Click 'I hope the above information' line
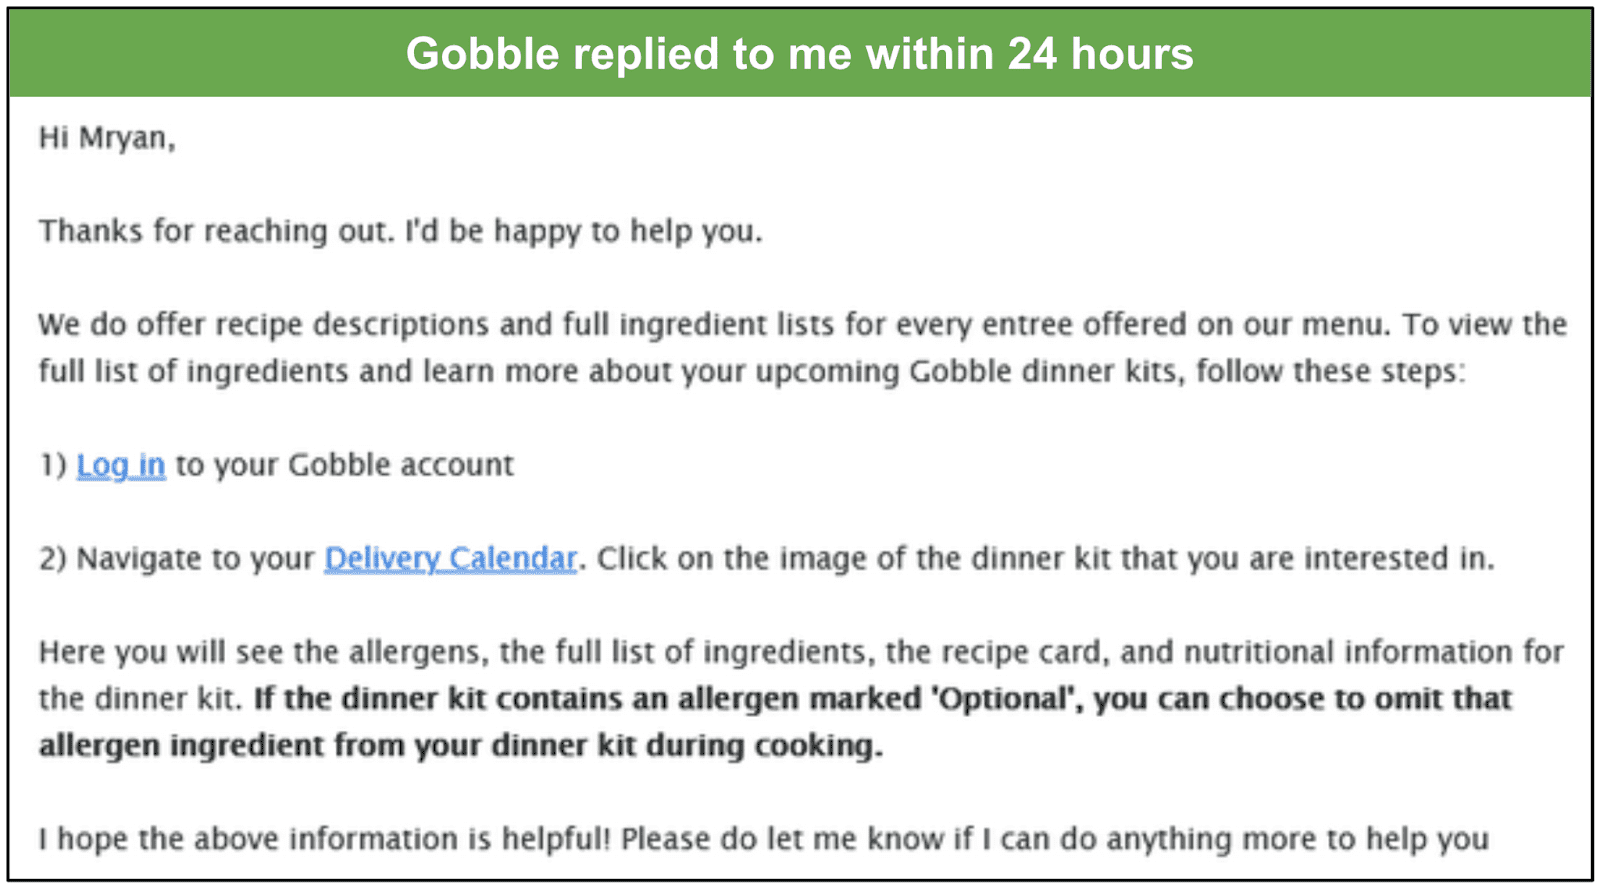The image size is (1600, 888). (x=764, y=838)
